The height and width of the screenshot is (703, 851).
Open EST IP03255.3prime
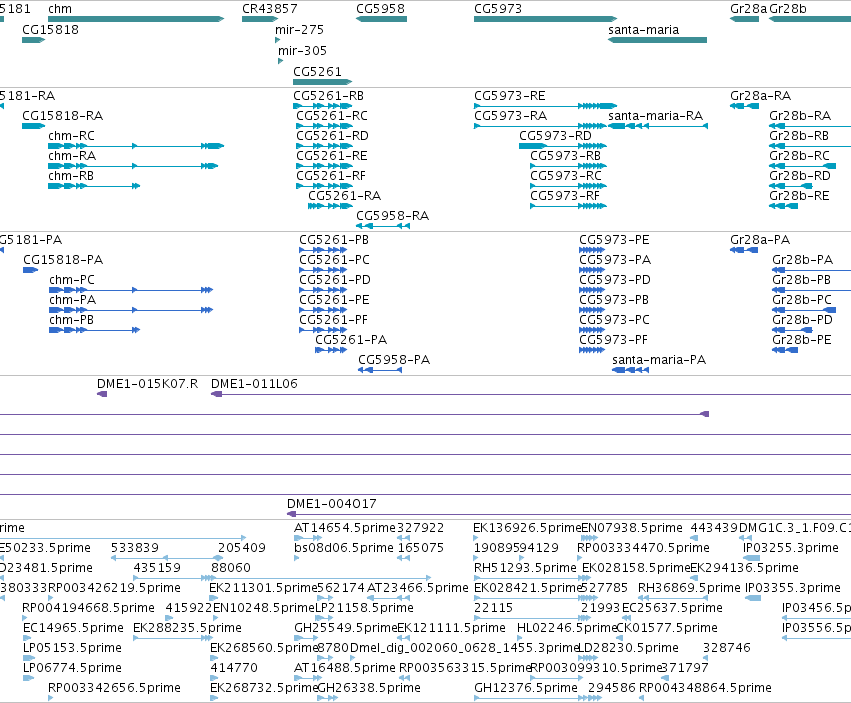pyautogui.click(x=752, y=558)
